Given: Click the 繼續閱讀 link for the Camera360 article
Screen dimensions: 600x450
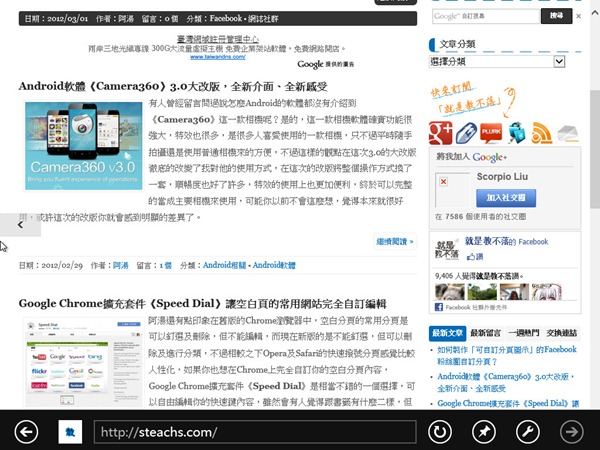Looking at the screenshot, I should click(395, 241).
